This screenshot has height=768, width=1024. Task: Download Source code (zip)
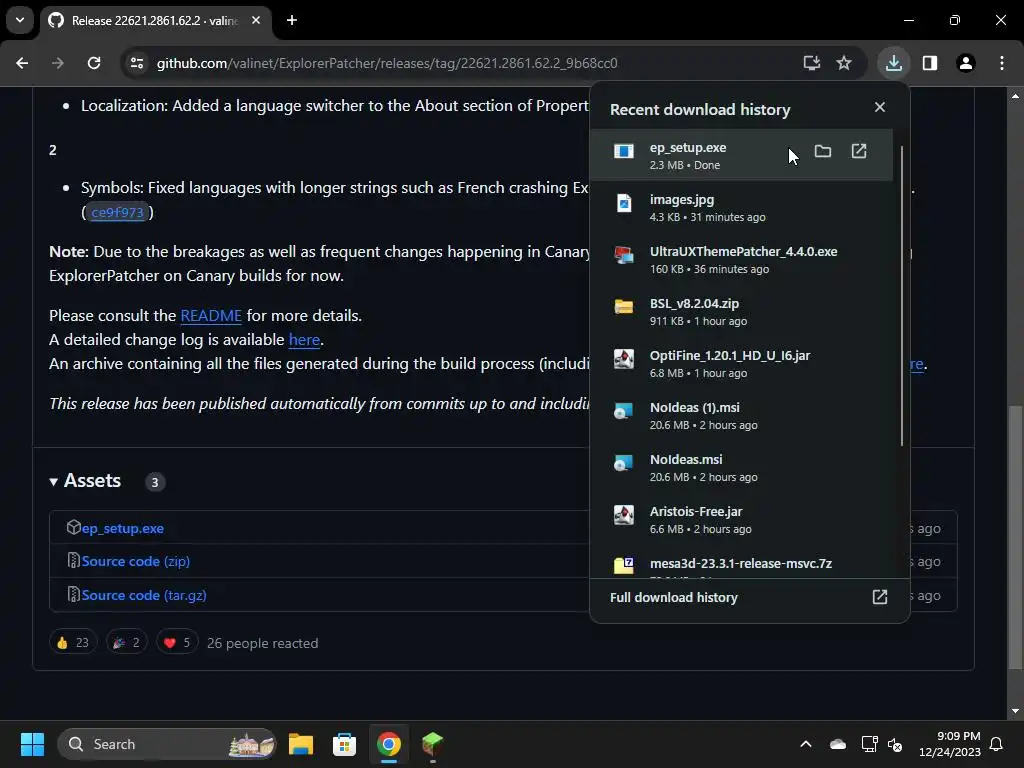pos(136,562)
